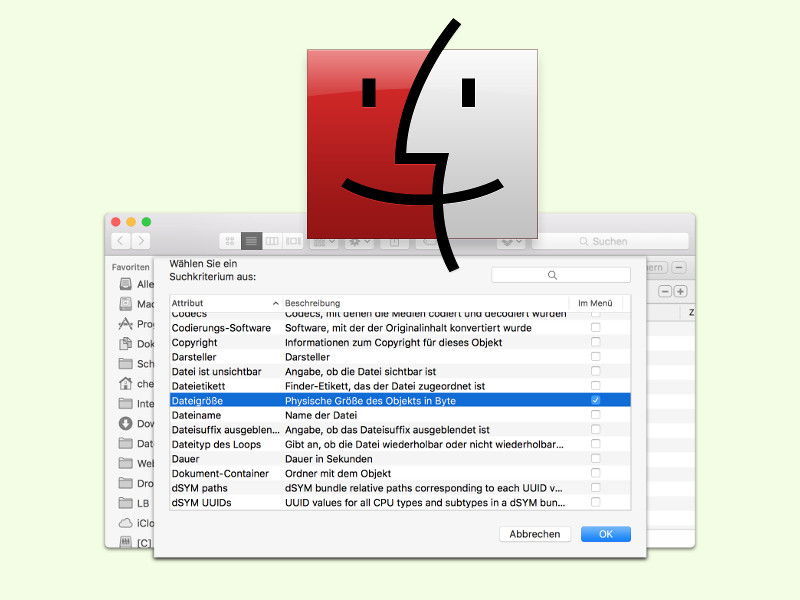Tick the Dokument-Container checkbox
800x600 pixels.
click(x=595, y=473)
